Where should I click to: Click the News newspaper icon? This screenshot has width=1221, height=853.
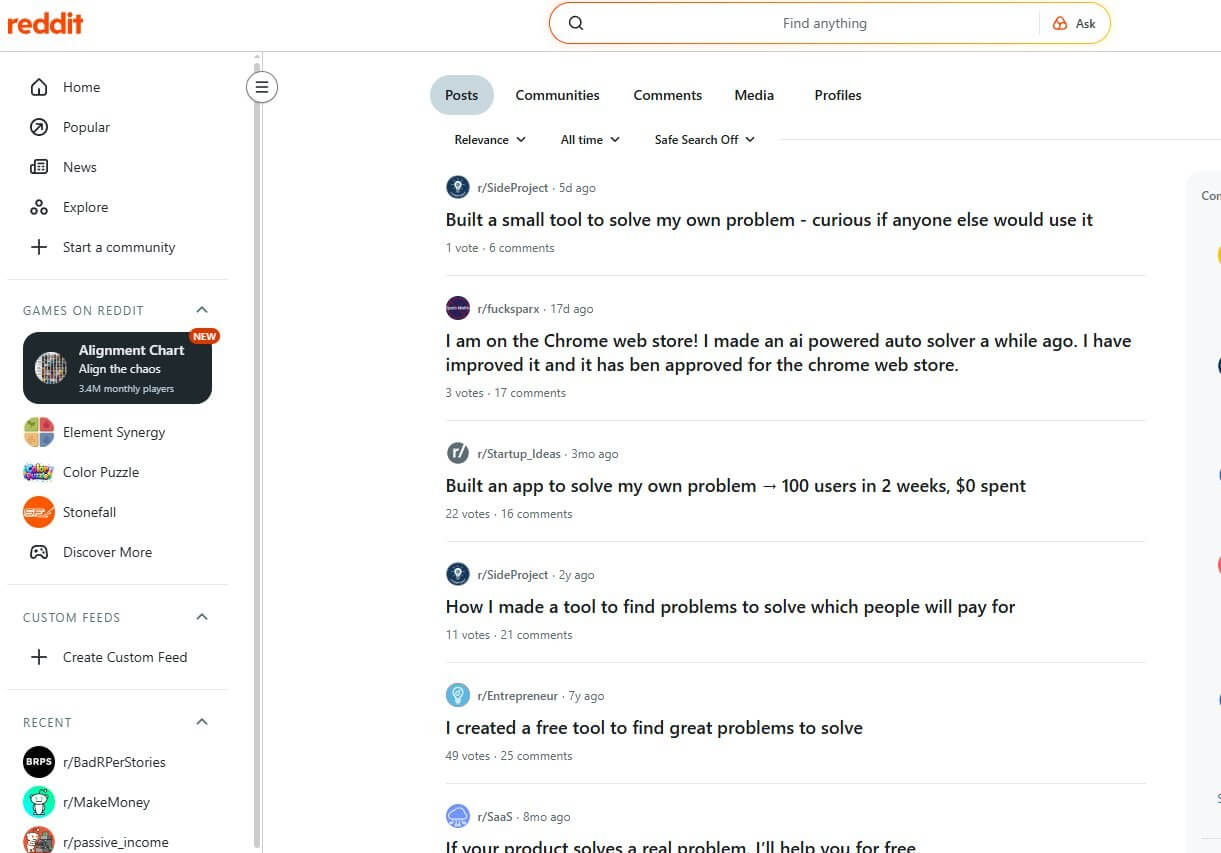click(39, 167)
